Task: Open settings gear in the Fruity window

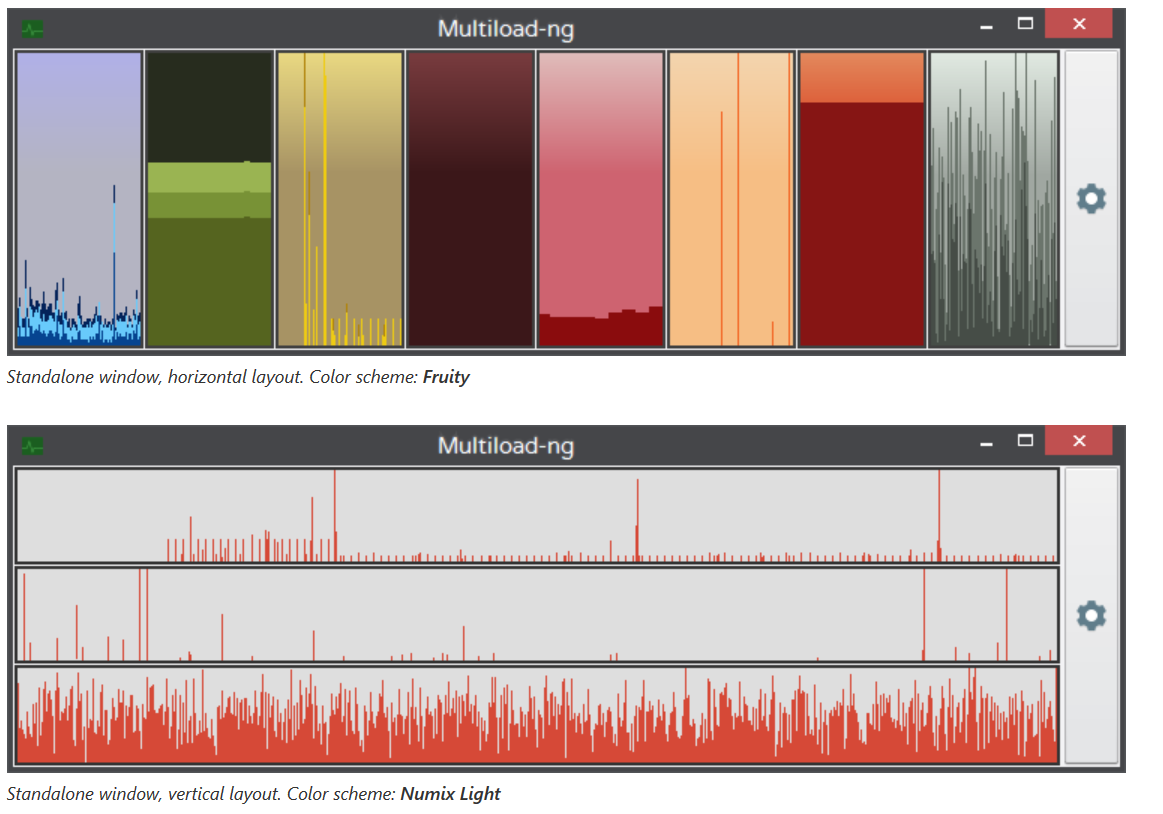Action: tap(1090, 199)
